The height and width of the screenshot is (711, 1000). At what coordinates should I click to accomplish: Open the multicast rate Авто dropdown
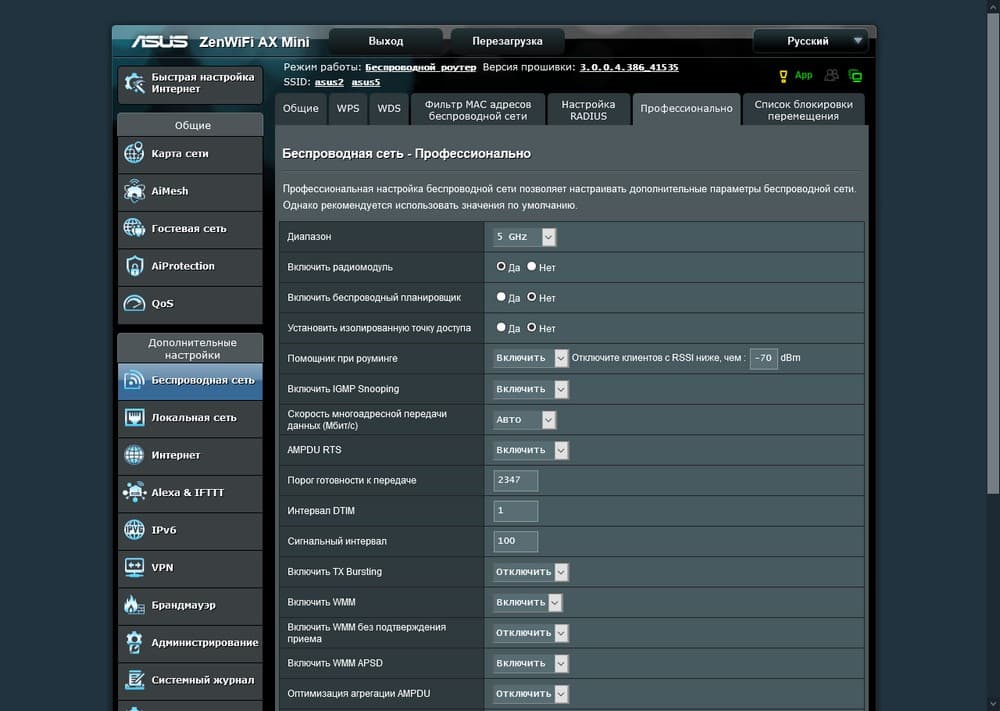pos(524,420)
